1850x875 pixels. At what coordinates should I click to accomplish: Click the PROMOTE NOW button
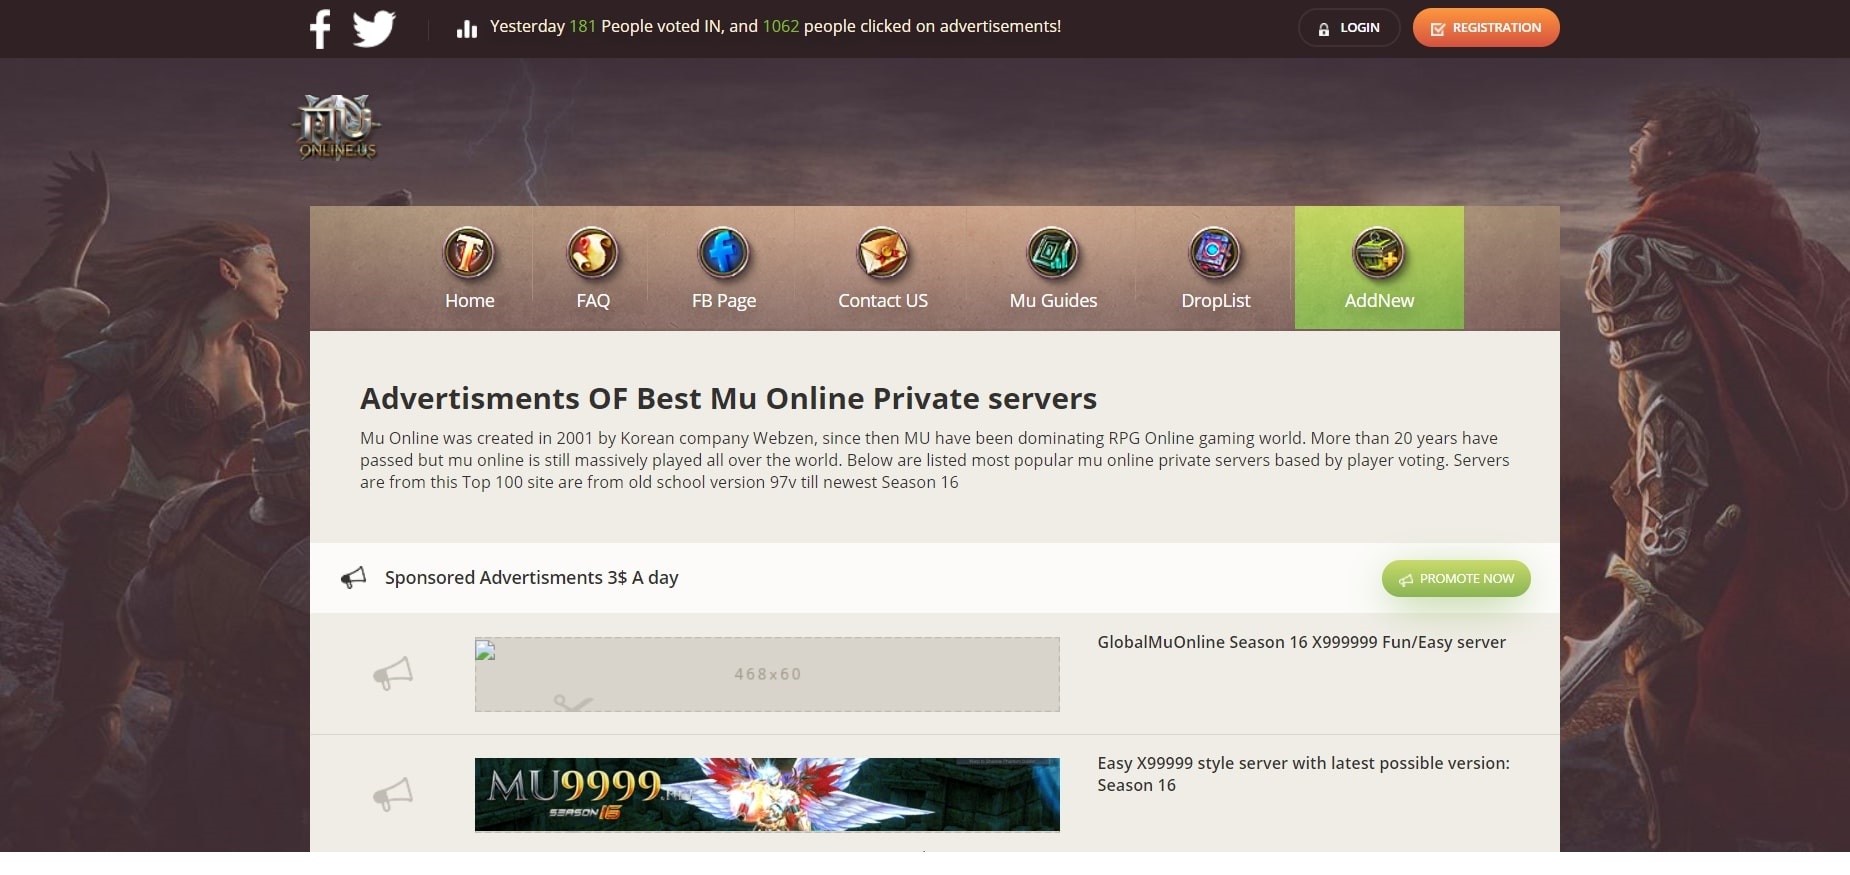click(1456, 579)
